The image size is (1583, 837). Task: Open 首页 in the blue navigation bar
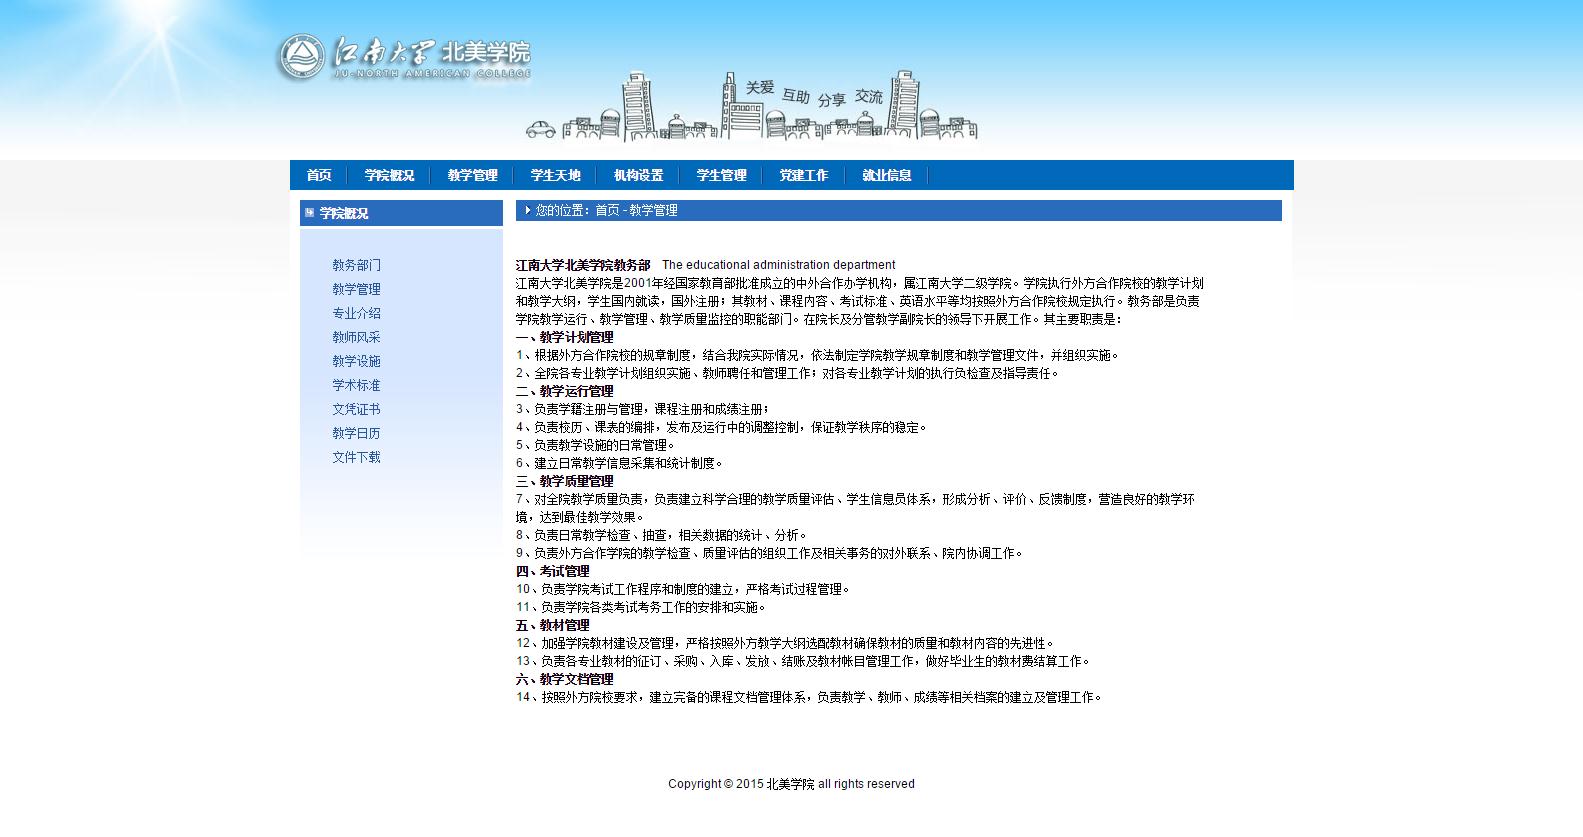(x=319, y=175)
